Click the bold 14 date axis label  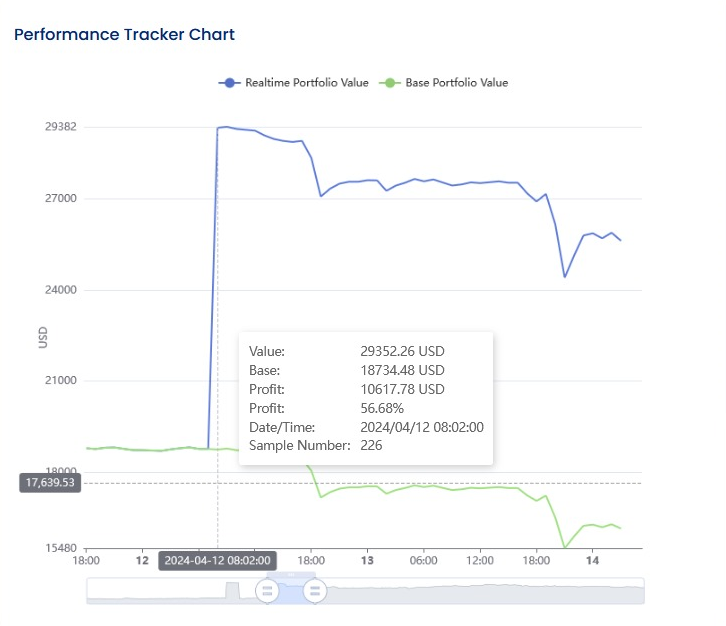pos(592,559)
